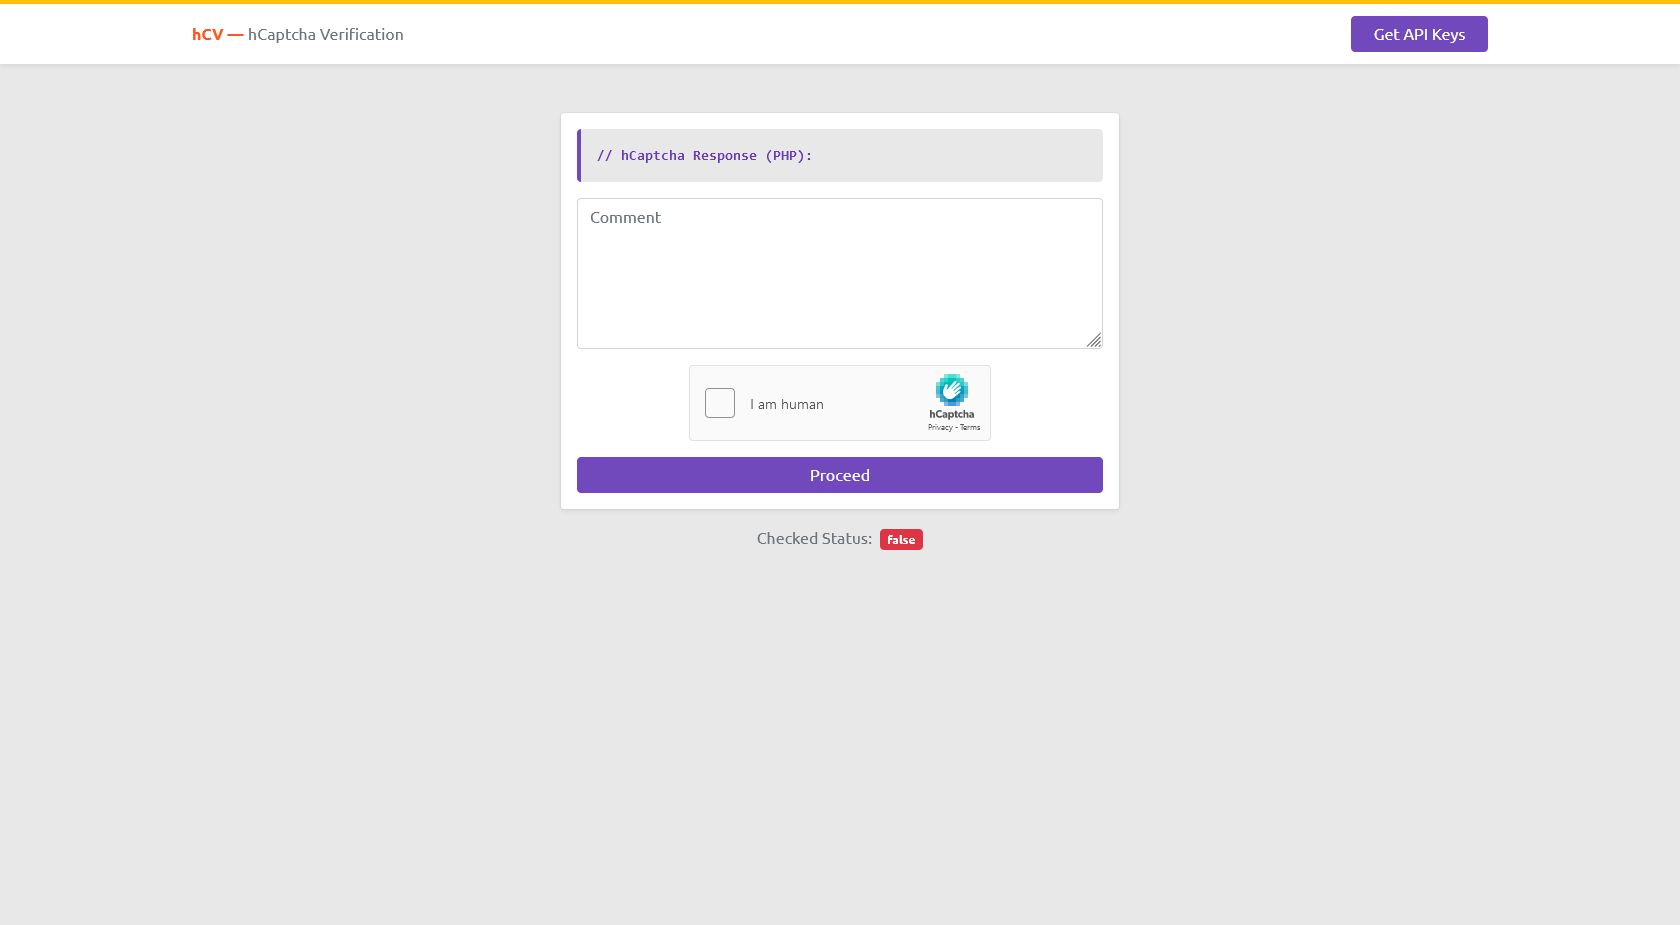Click the purple Proceed button
The image size is (1680, 925).
click(x=840, y=475)
